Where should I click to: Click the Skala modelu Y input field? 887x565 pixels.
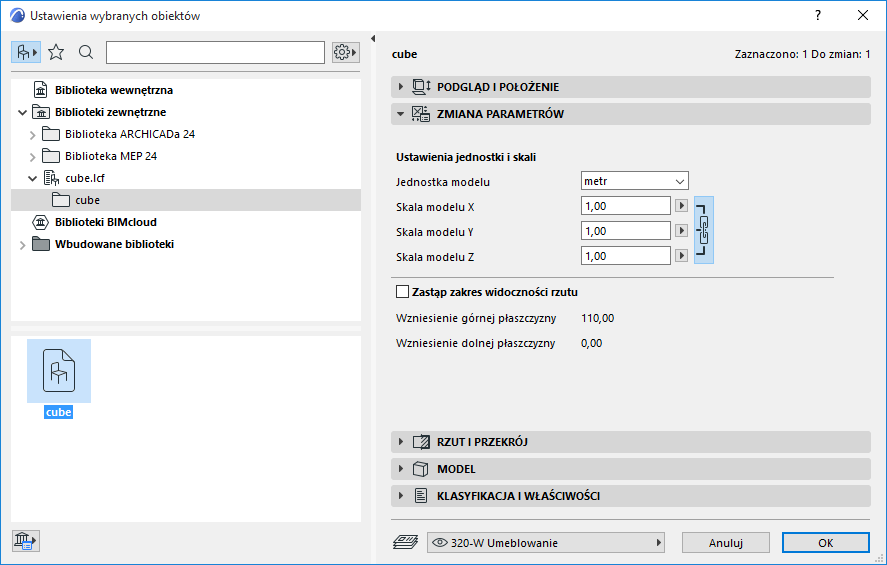pyautogui.click(x=625, y=231)
